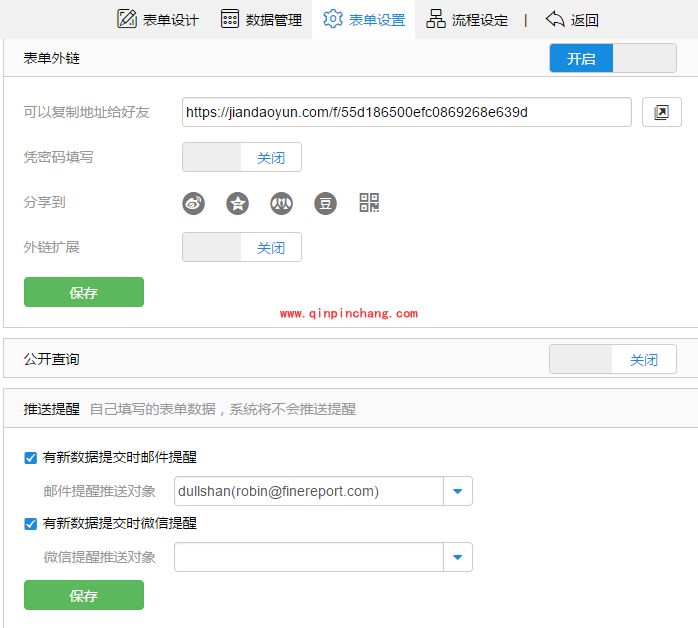Share to Renren icon
Image resolution: width=698 pixels, height=628 pixels.
pos(282,203)
